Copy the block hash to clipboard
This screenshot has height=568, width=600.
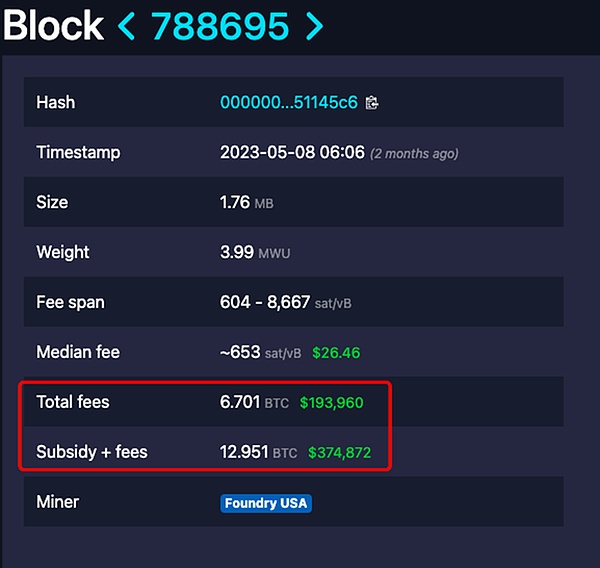(372, 102)
